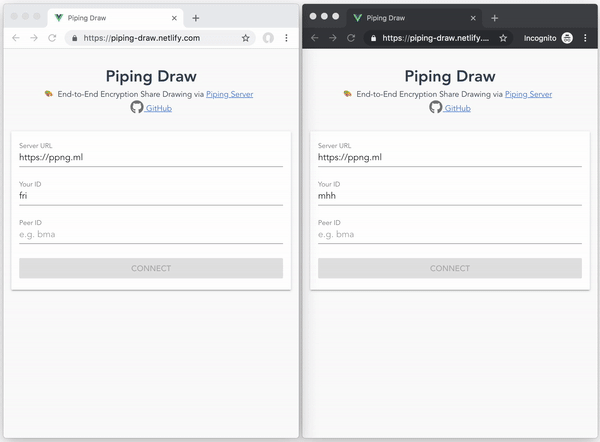
Task: Focus Your ID field containing fri
Action: [151, 196]
